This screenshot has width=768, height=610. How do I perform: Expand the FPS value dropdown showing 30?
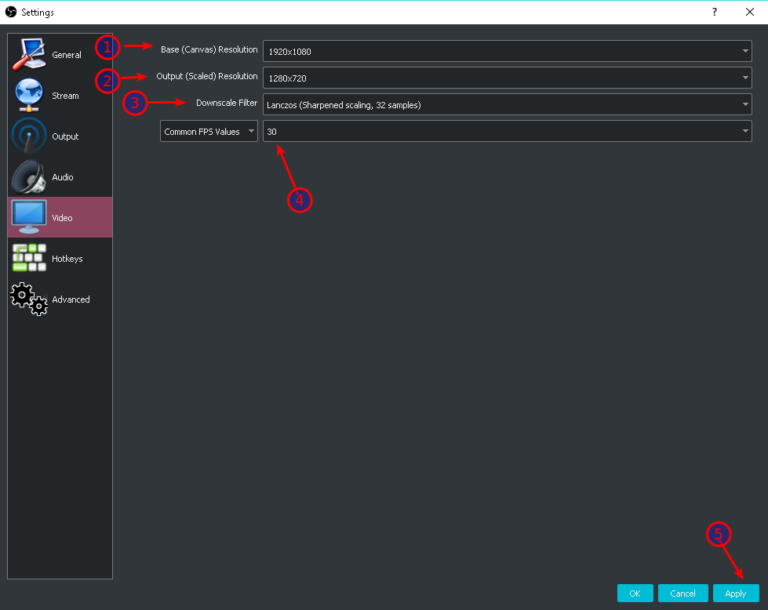pyautogui.click(x=507, y=131)
